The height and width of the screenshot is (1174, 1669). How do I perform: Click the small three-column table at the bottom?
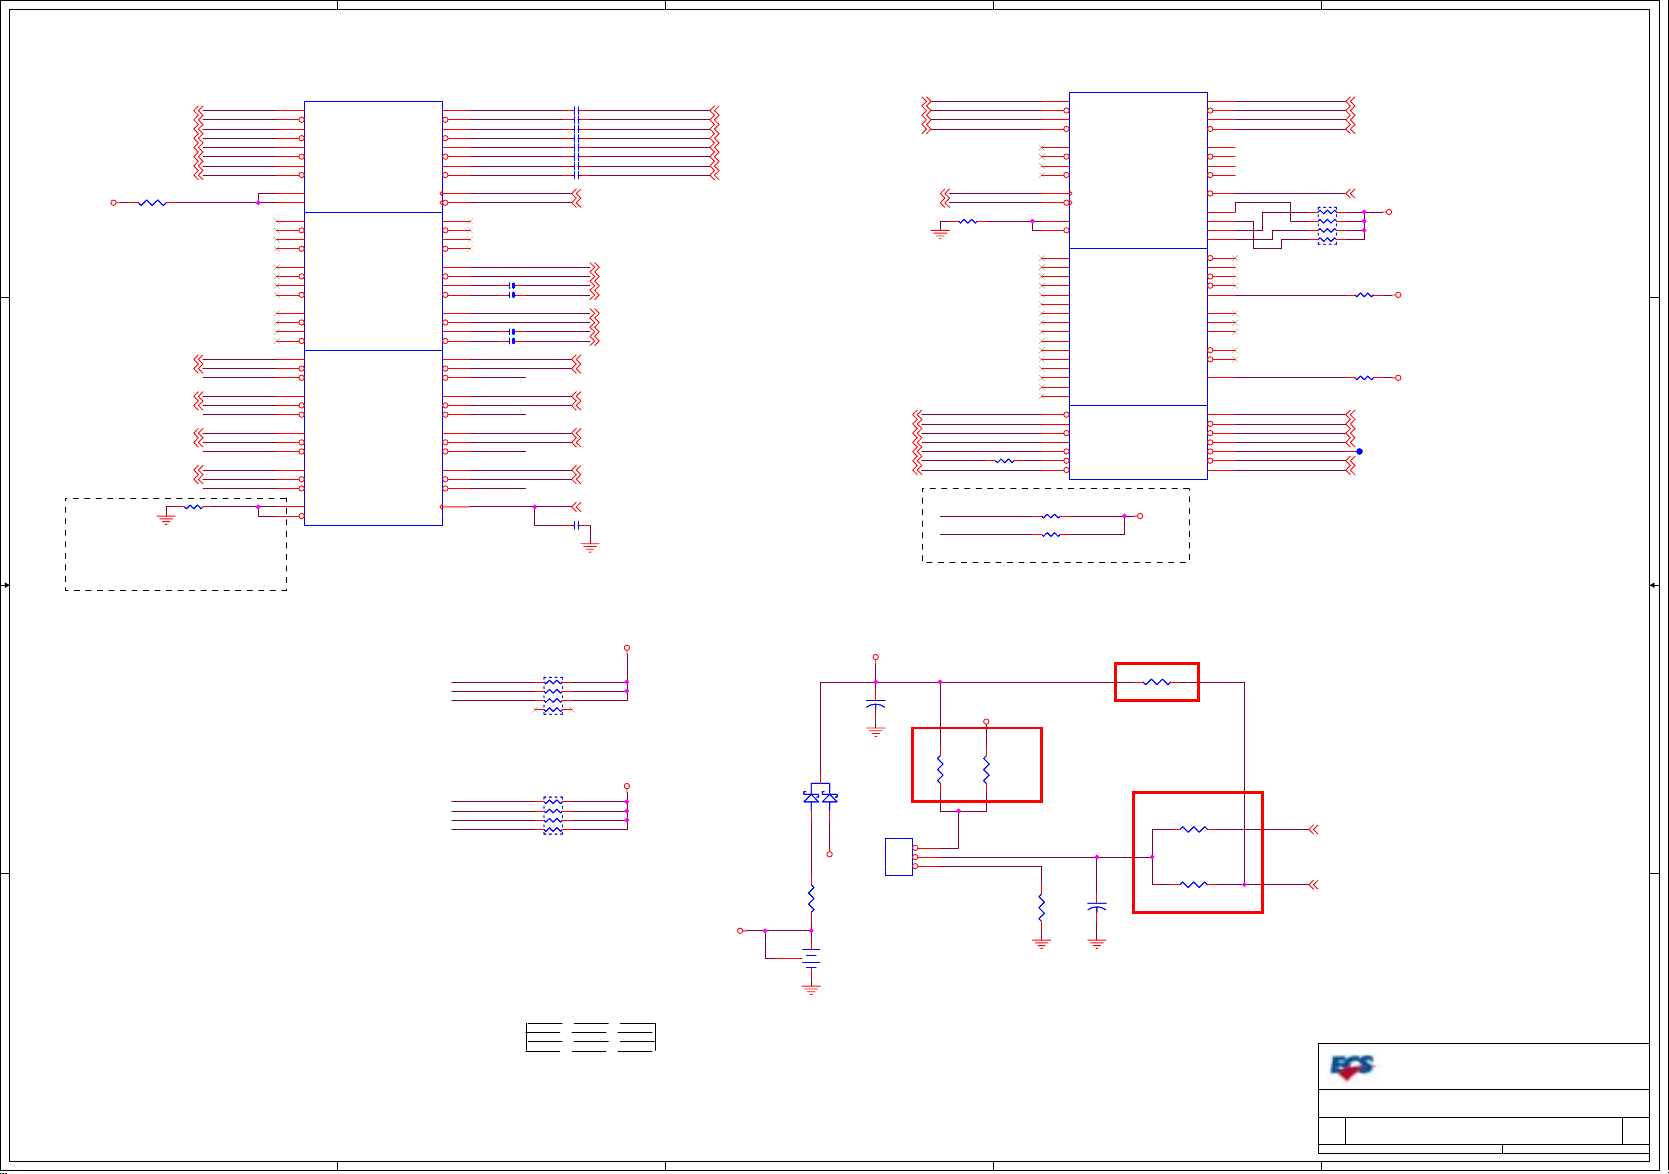click(x=590, y=1037)
